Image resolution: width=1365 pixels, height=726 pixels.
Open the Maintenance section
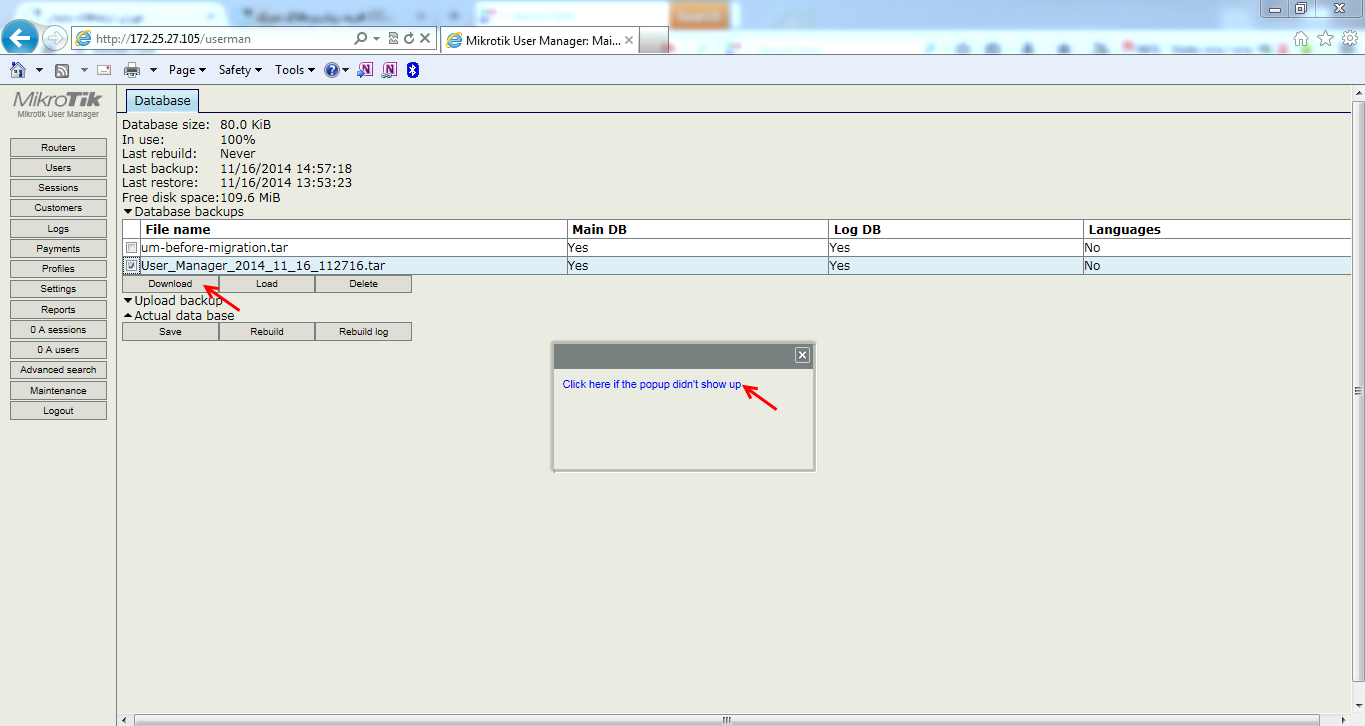pyautogui.click(x=58, y=390)
